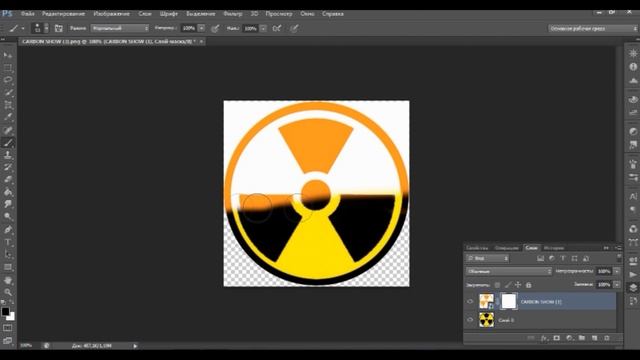
Task: Create a new layer
Action: tap(594, 338)
